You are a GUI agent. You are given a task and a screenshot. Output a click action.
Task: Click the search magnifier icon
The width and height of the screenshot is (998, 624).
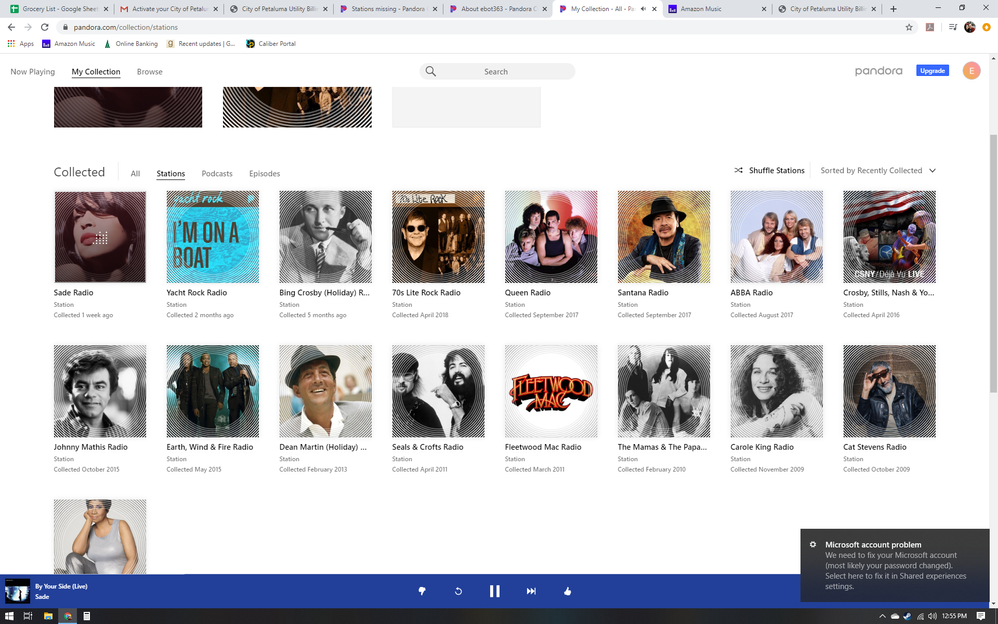(431, 71)
